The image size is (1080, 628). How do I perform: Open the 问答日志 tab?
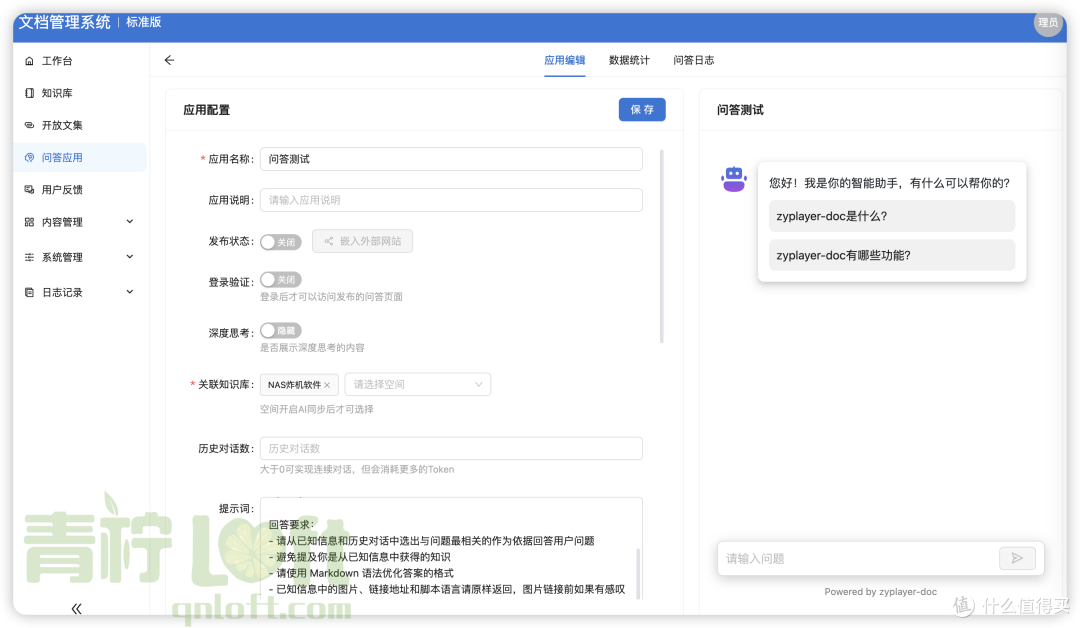click(x=694, y=60)
